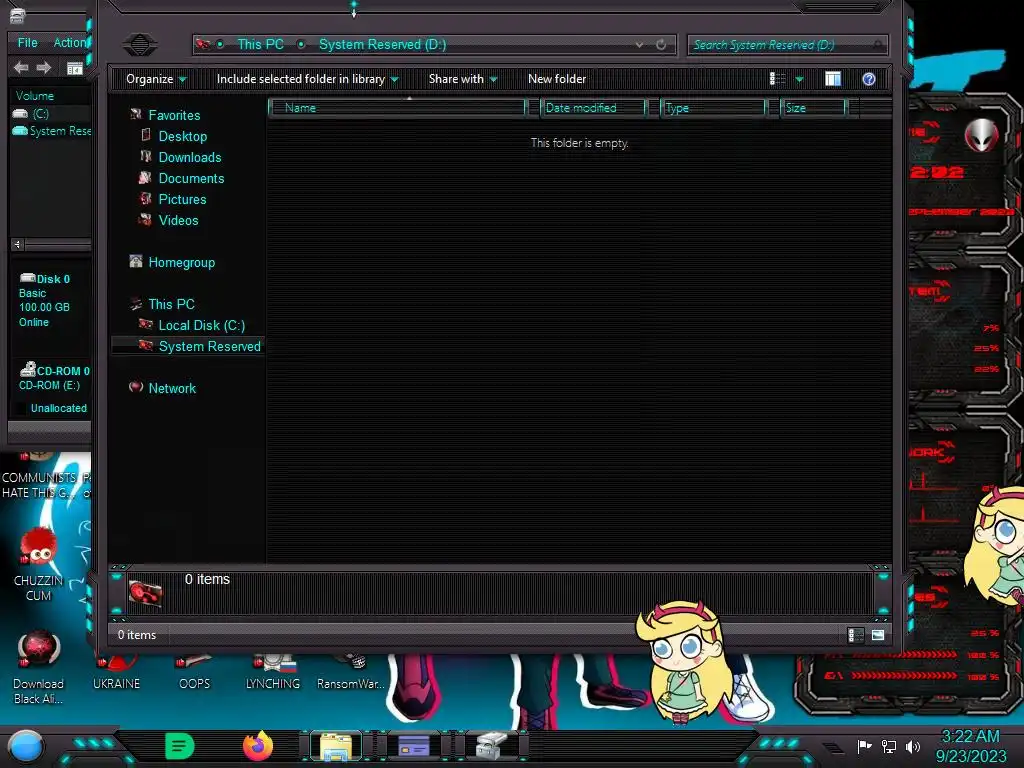Open the view options dropdown arrow
Viewport: 1024px width, 768px height.
(799, 80)
